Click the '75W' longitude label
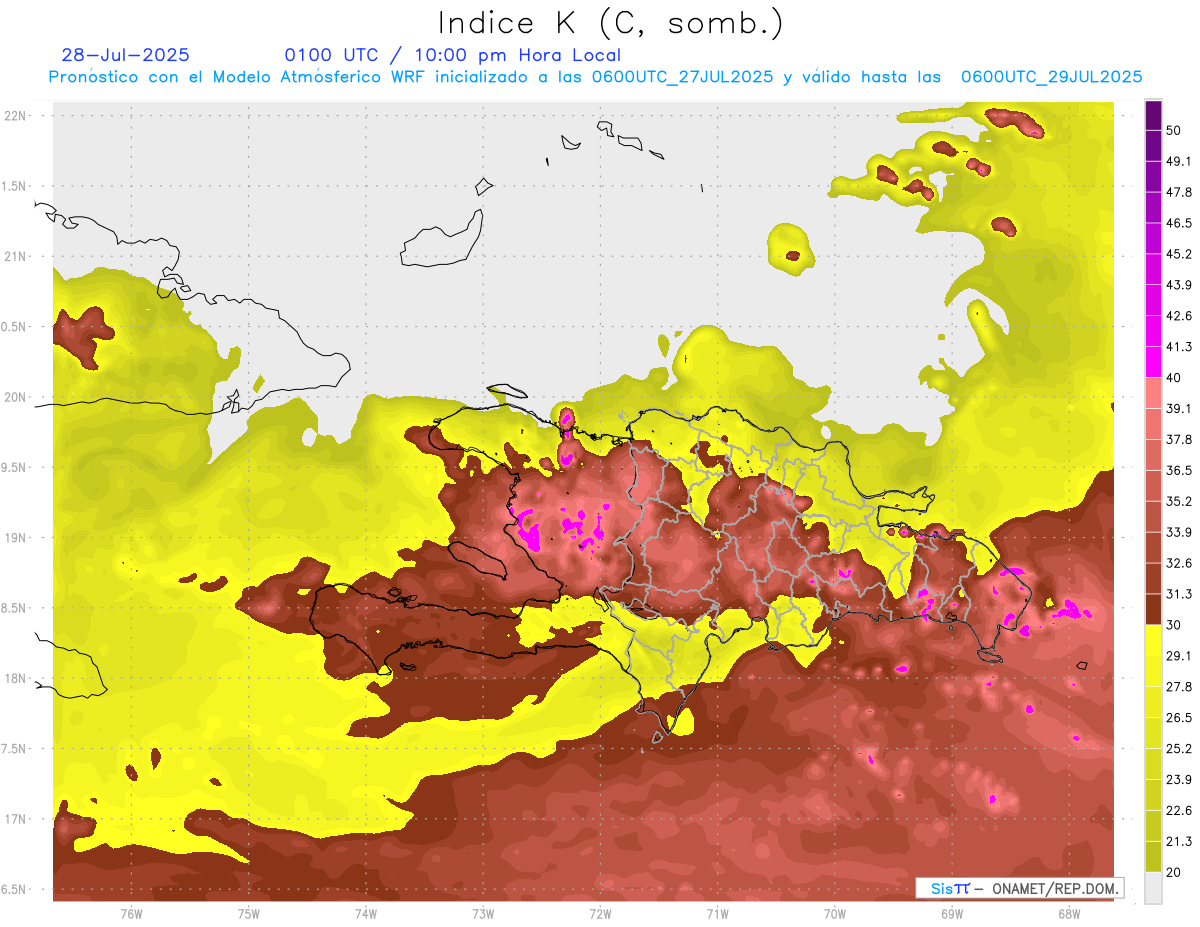 [x=248, y=914]
